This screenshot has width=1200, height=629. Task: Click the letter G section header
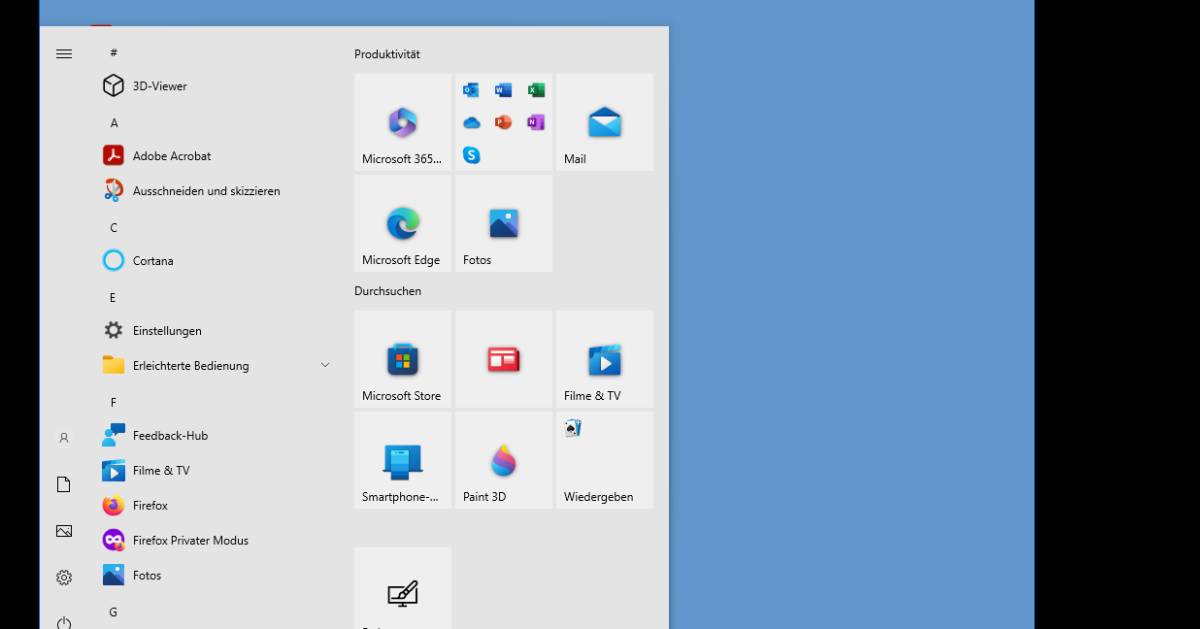tap(114, 612)
